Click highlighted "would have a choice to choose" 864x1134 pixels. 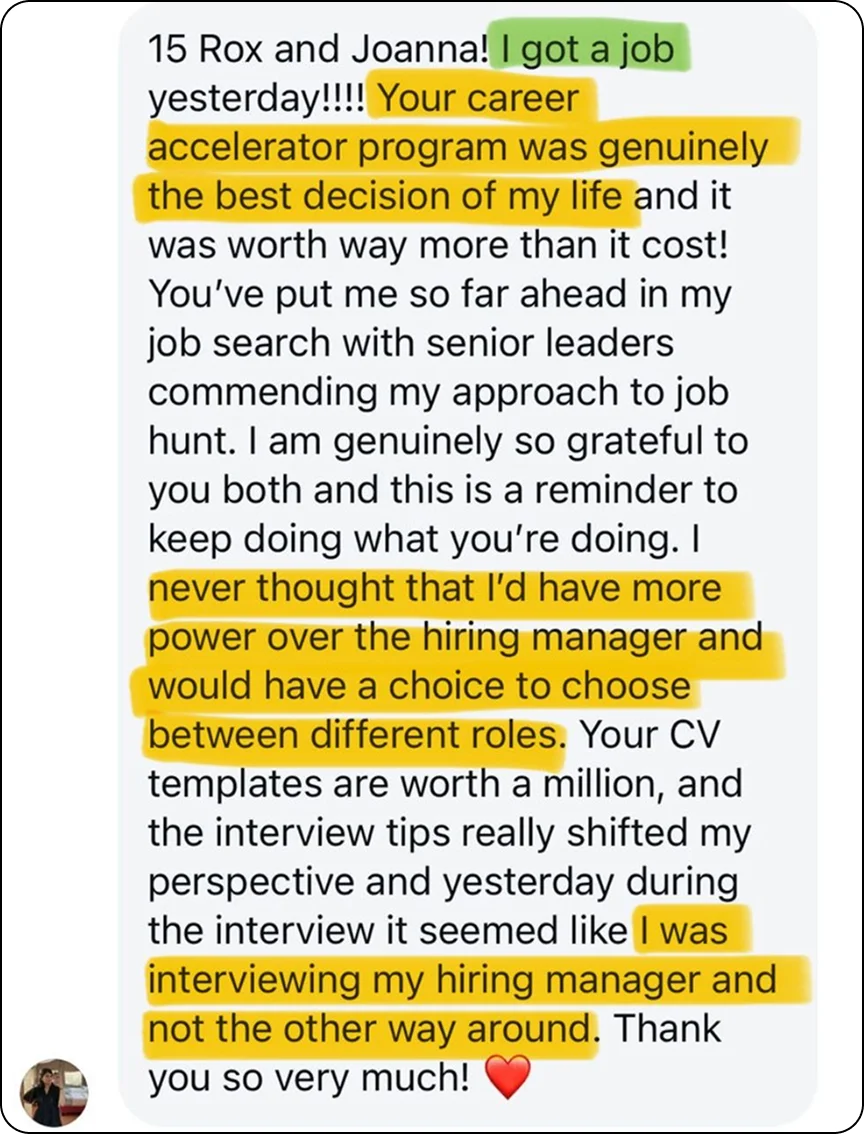click(x=419, y=686)
